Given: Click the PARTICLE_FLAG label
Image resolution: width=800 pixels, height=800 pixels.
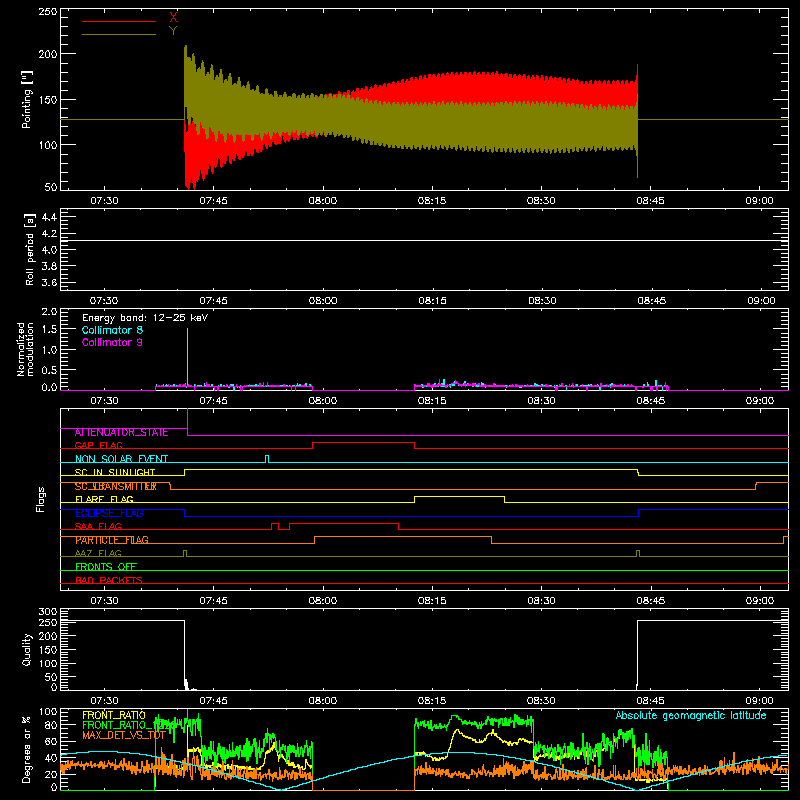Looking at the screenshot, I should 112,540.
